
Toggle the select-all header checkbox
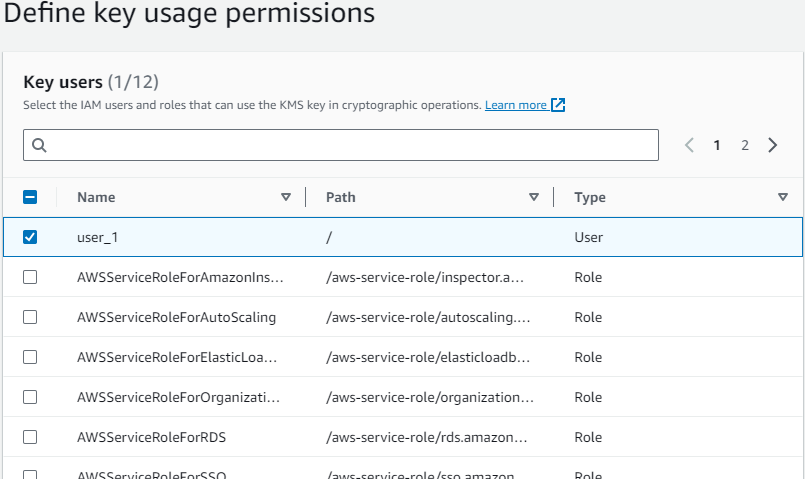pos(30,198)
